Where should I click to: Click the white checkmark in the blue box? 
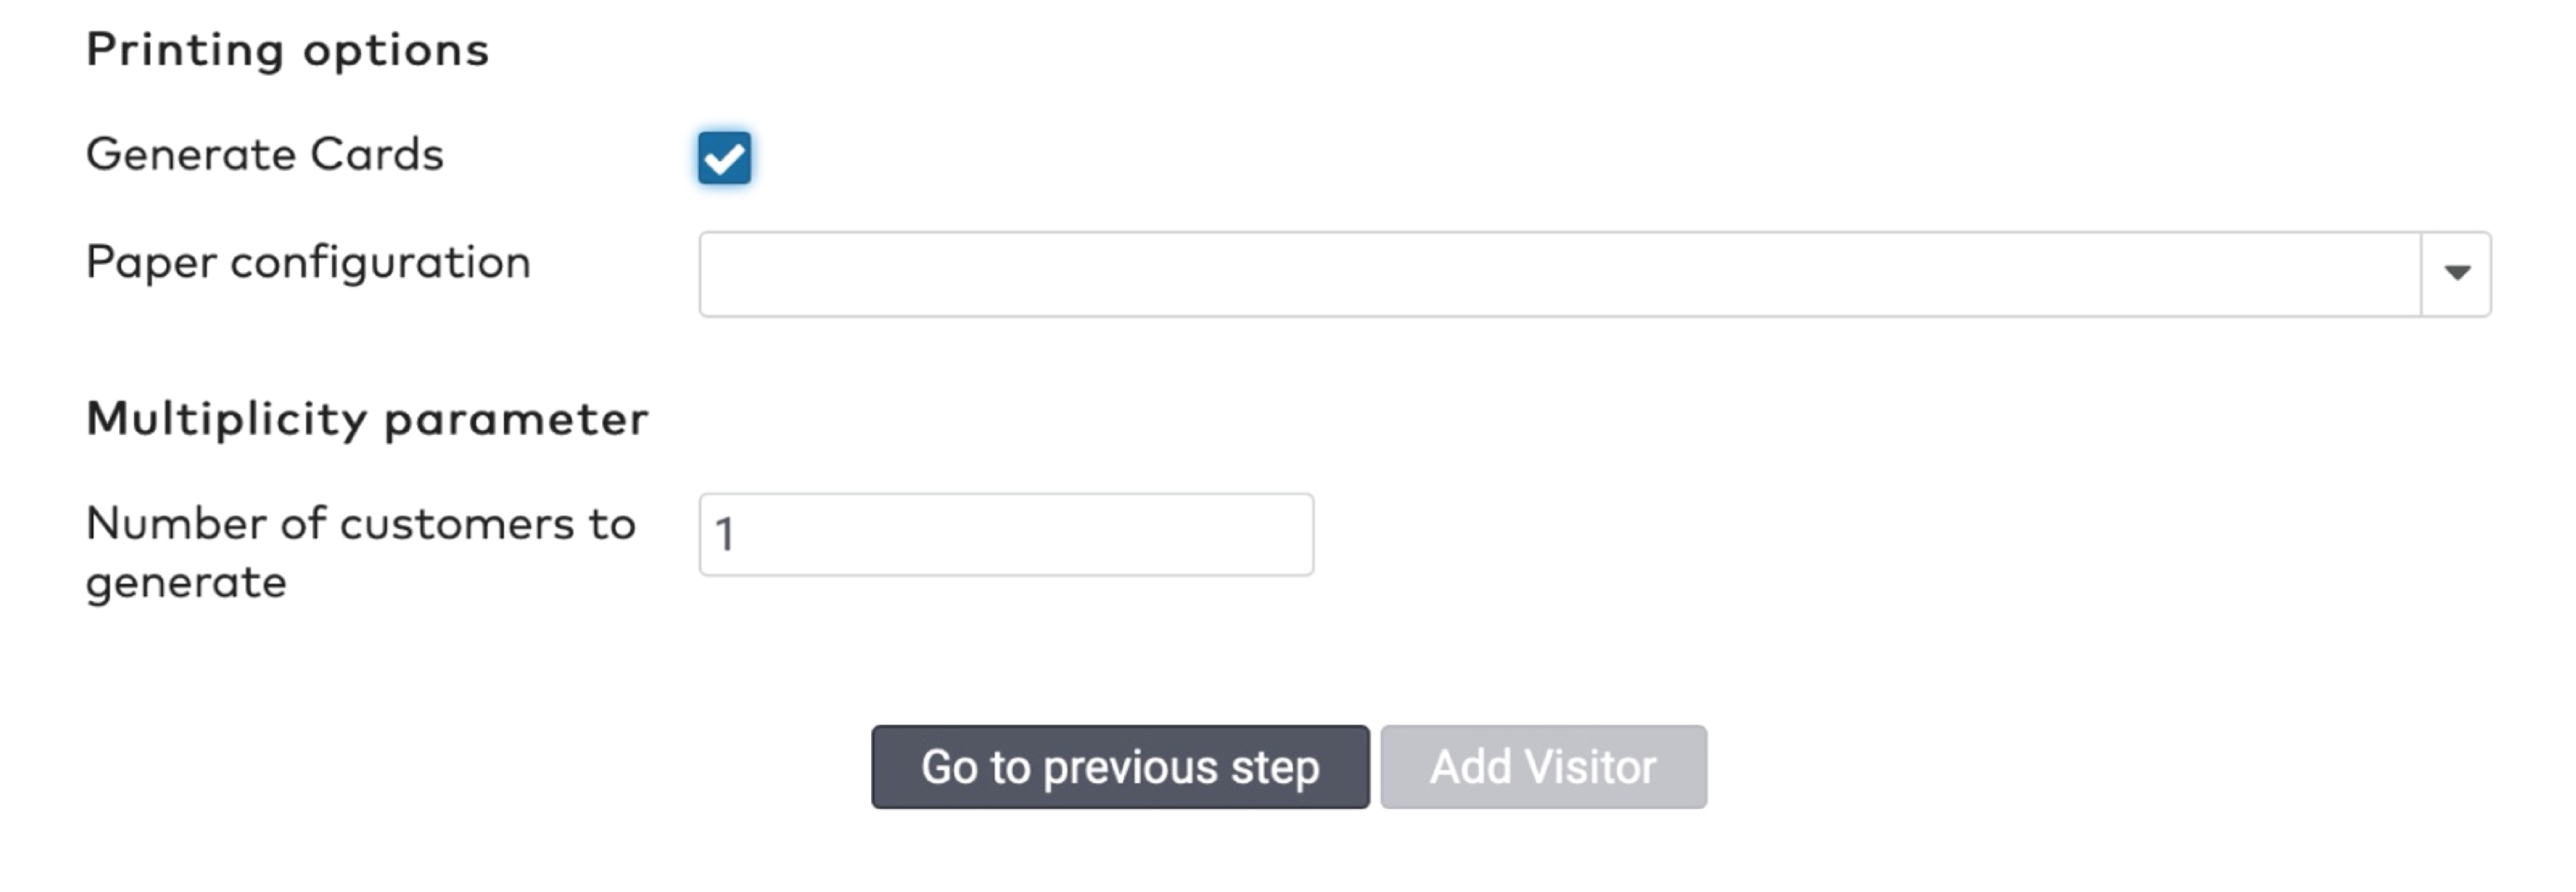coord(724,158)
